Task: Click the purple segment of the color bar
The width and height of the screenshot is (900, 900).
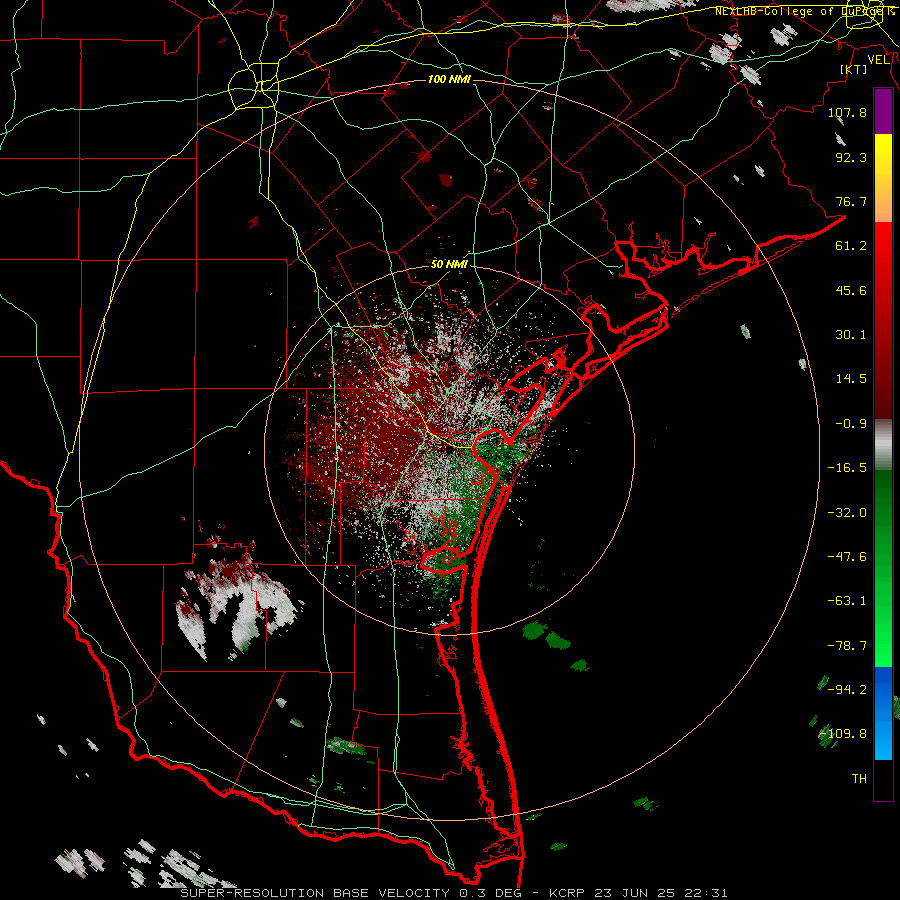Action: coord(883,112)
